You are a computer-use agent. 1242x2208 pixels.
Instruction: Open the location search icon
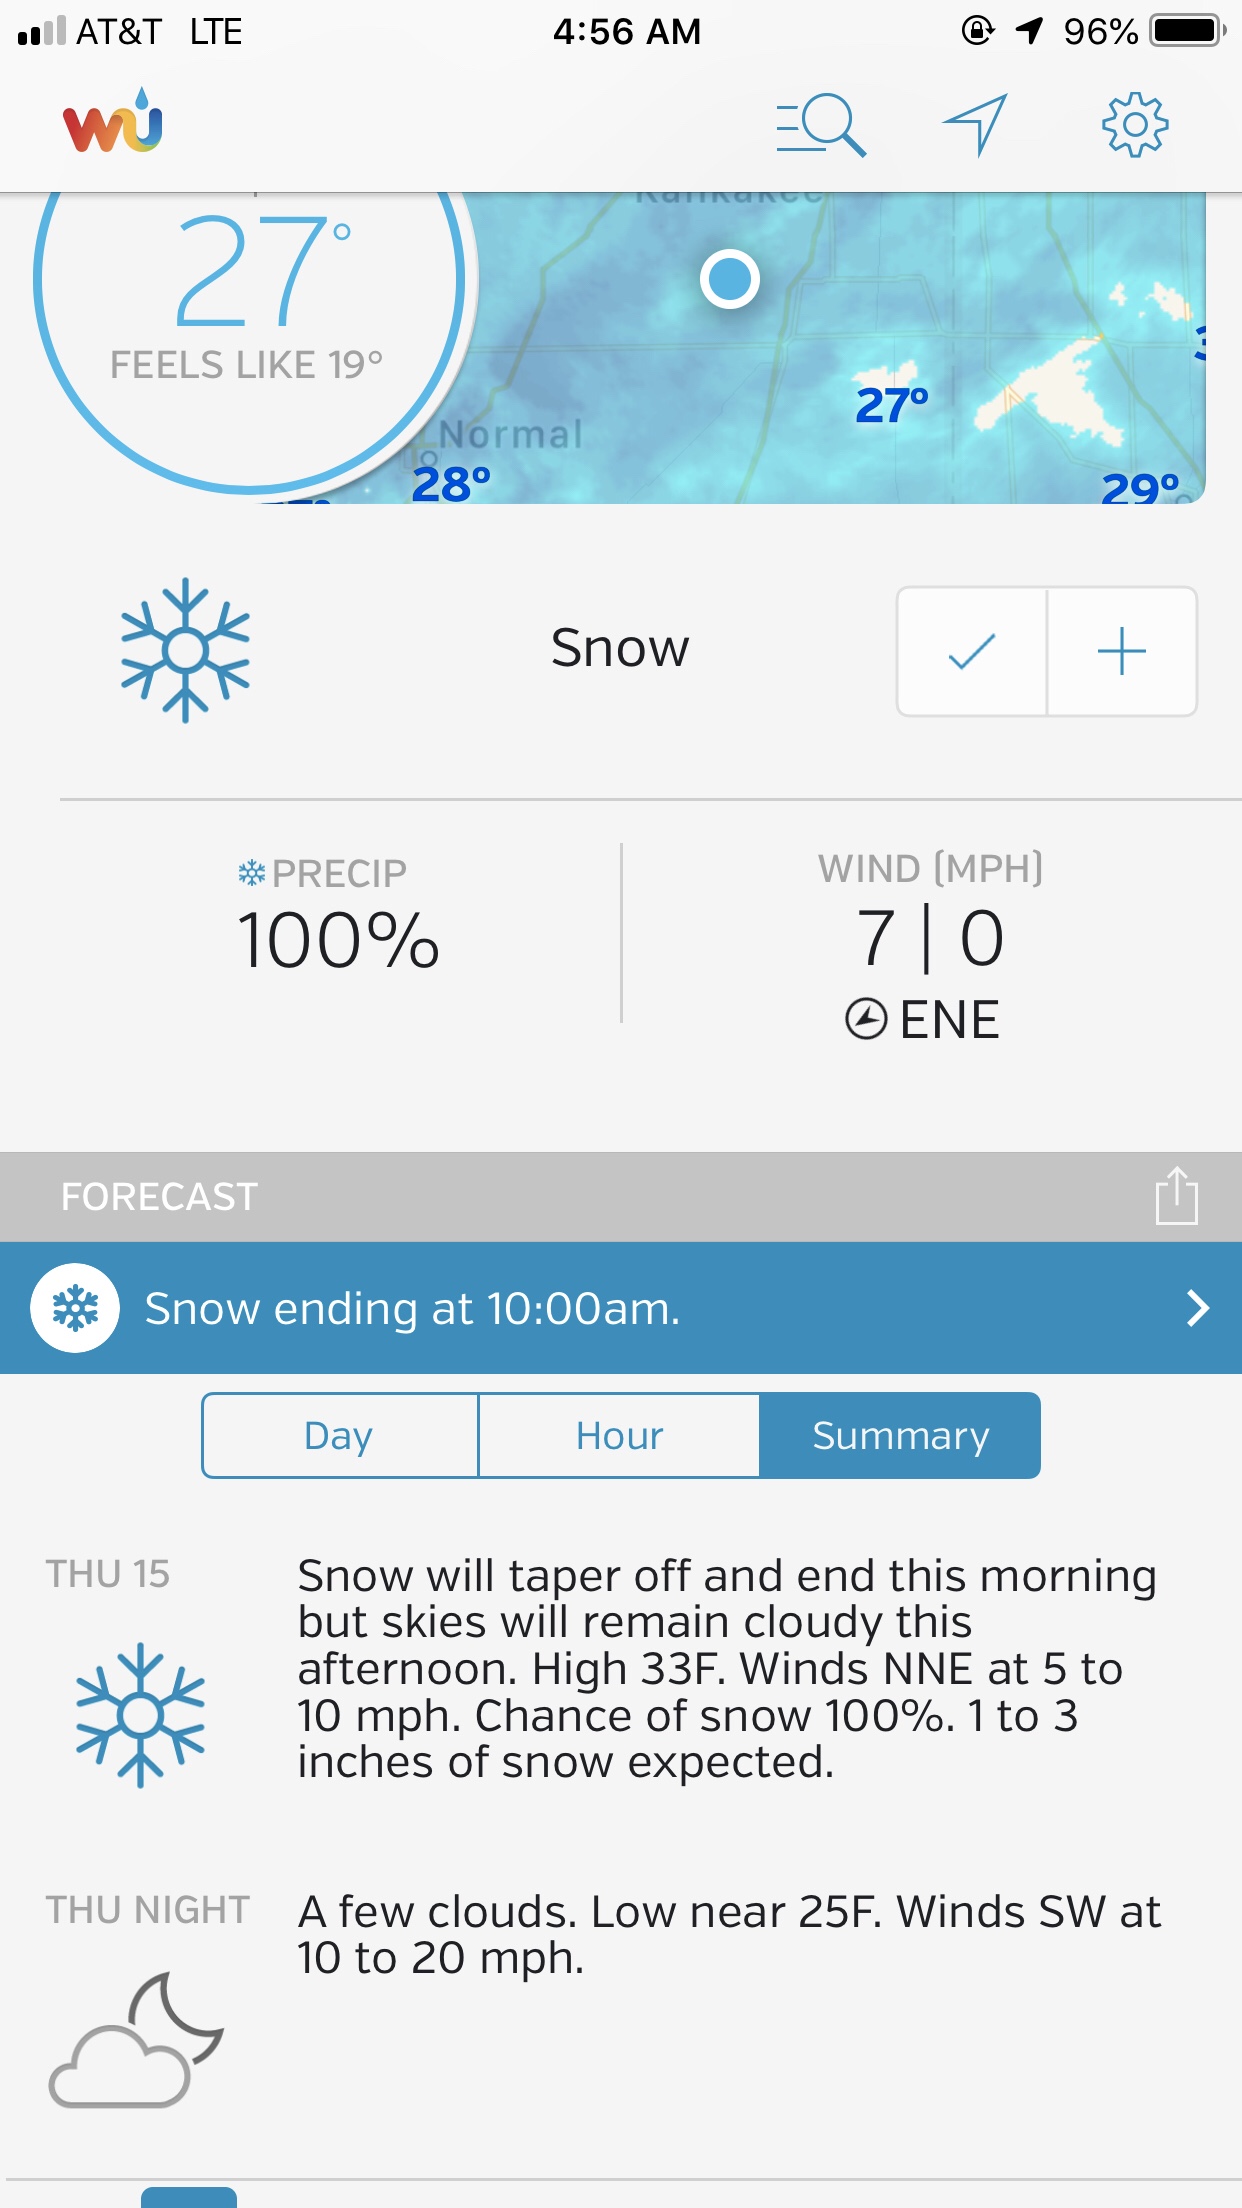tap(821, 125)
